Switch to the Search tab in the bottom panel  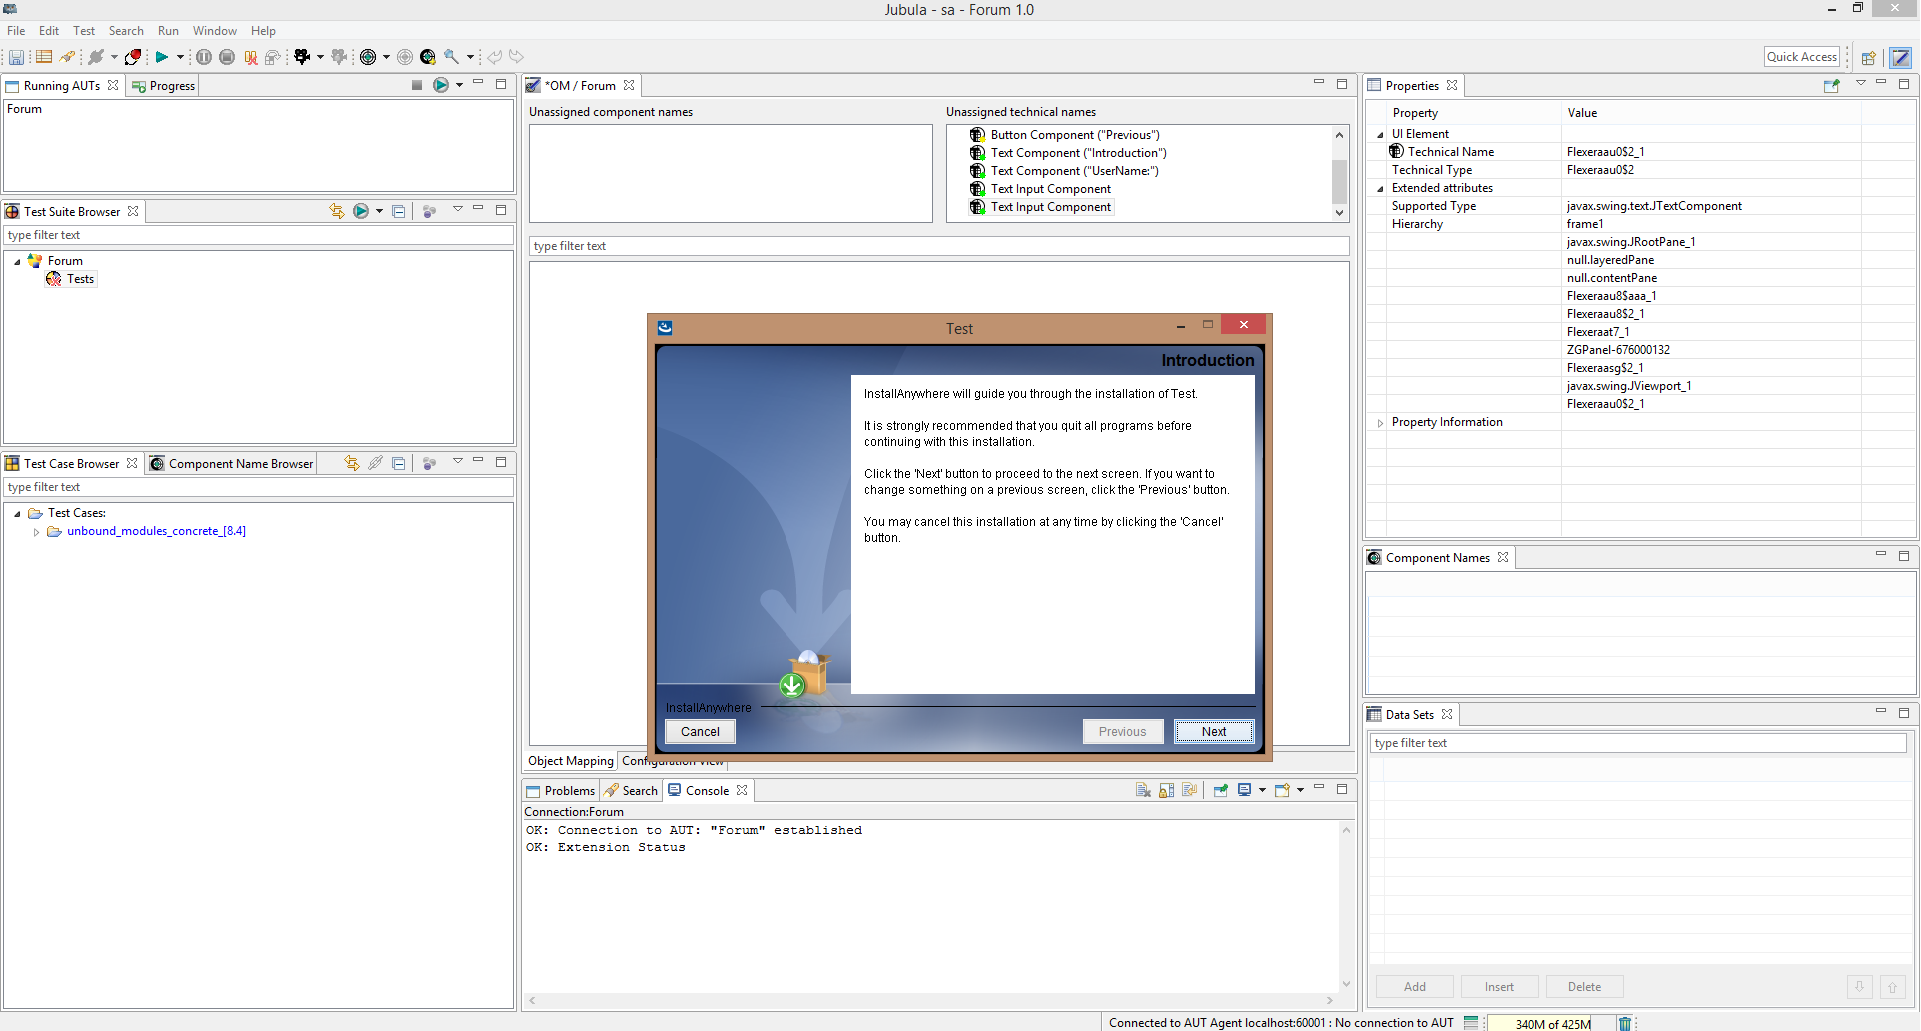click(631, 791)
